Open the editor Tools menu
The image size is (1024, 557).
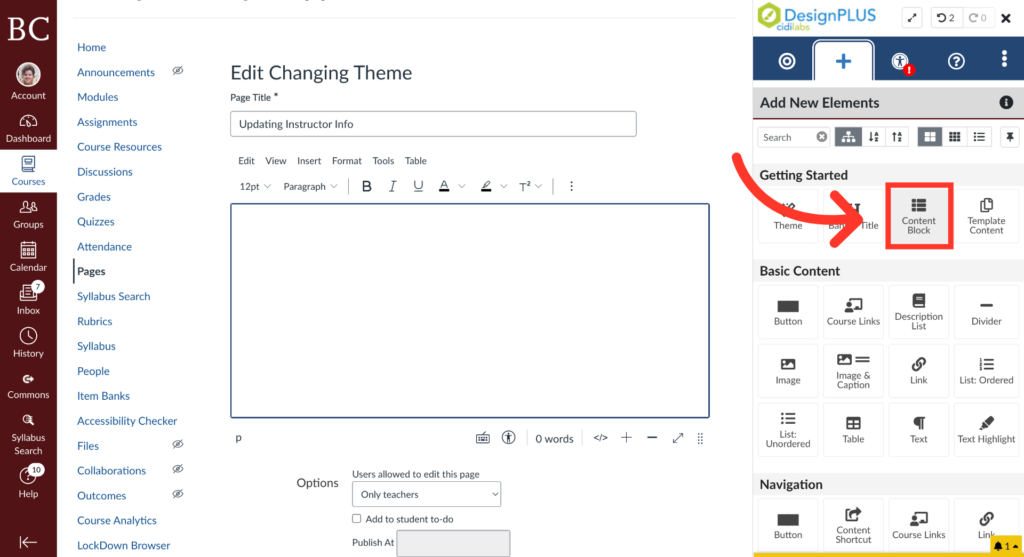pos(383,161)
